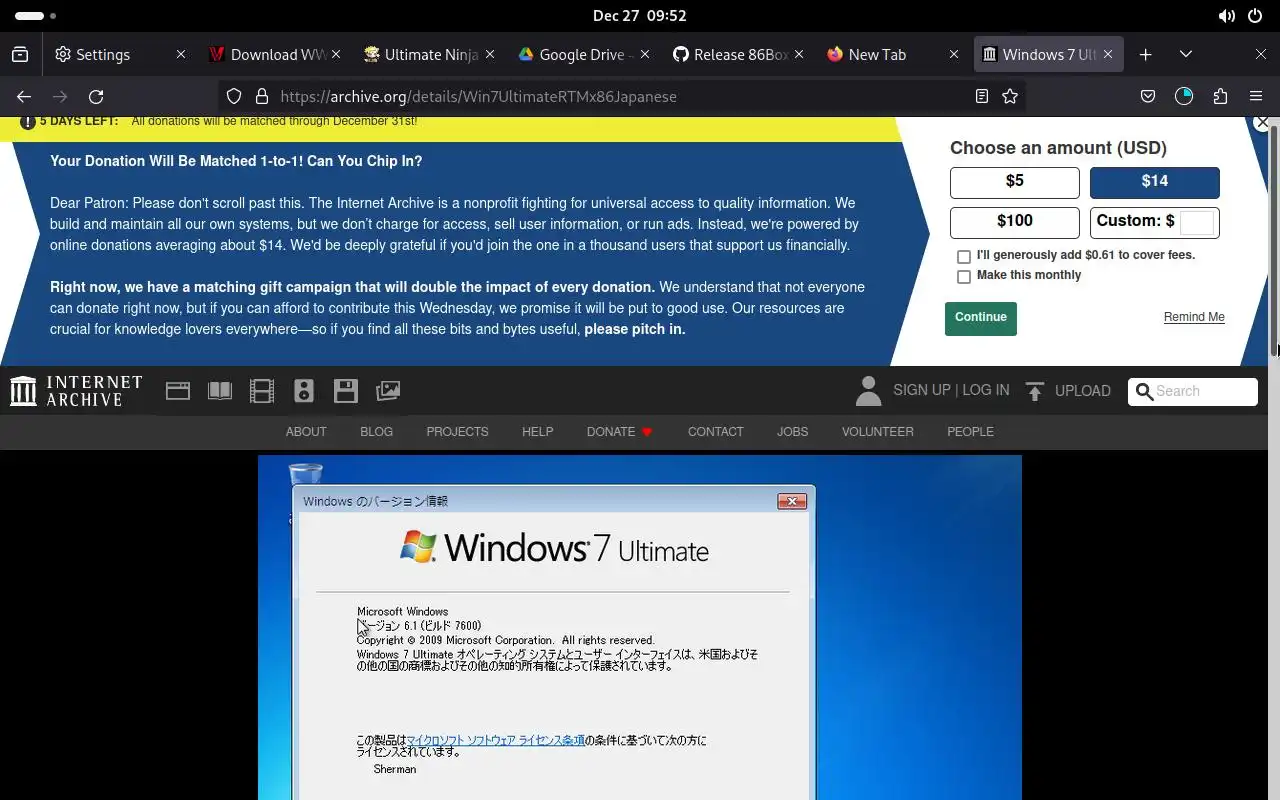Click the LOG IN link
The image size is (1280, 800).
pos(985,390)
